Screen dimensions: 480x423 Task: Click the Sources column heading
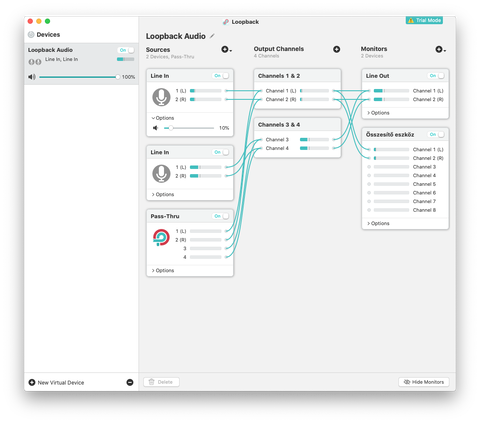pos(158,50)
